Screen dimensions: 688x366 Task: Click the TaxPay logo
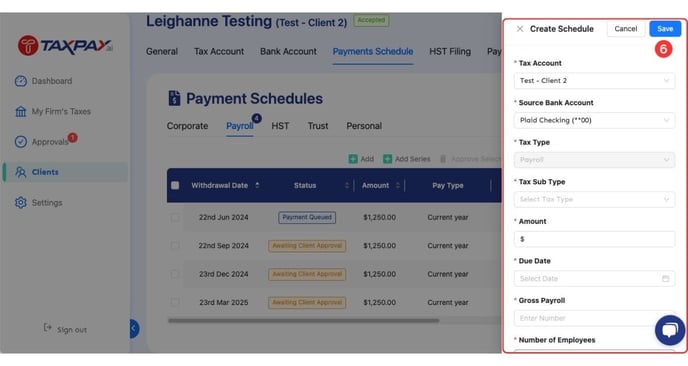[65, 45]
